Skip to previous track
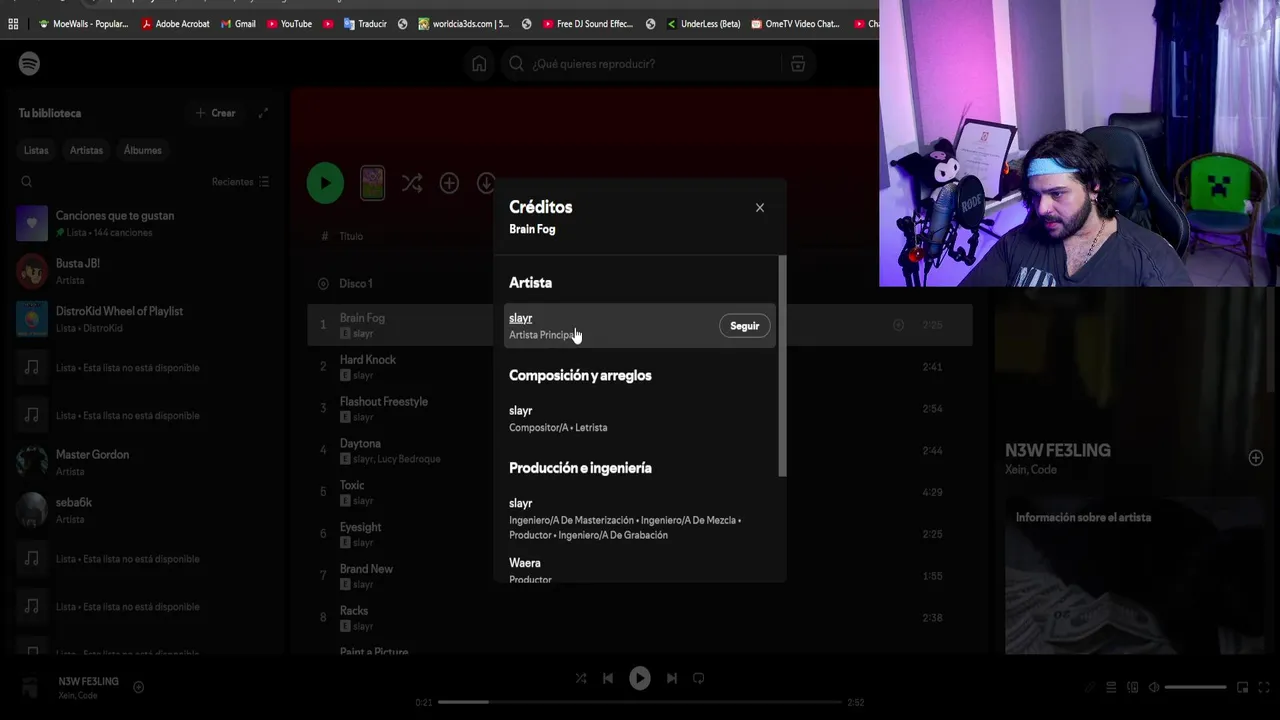1280x720 pixels. [x=608, y=678]
